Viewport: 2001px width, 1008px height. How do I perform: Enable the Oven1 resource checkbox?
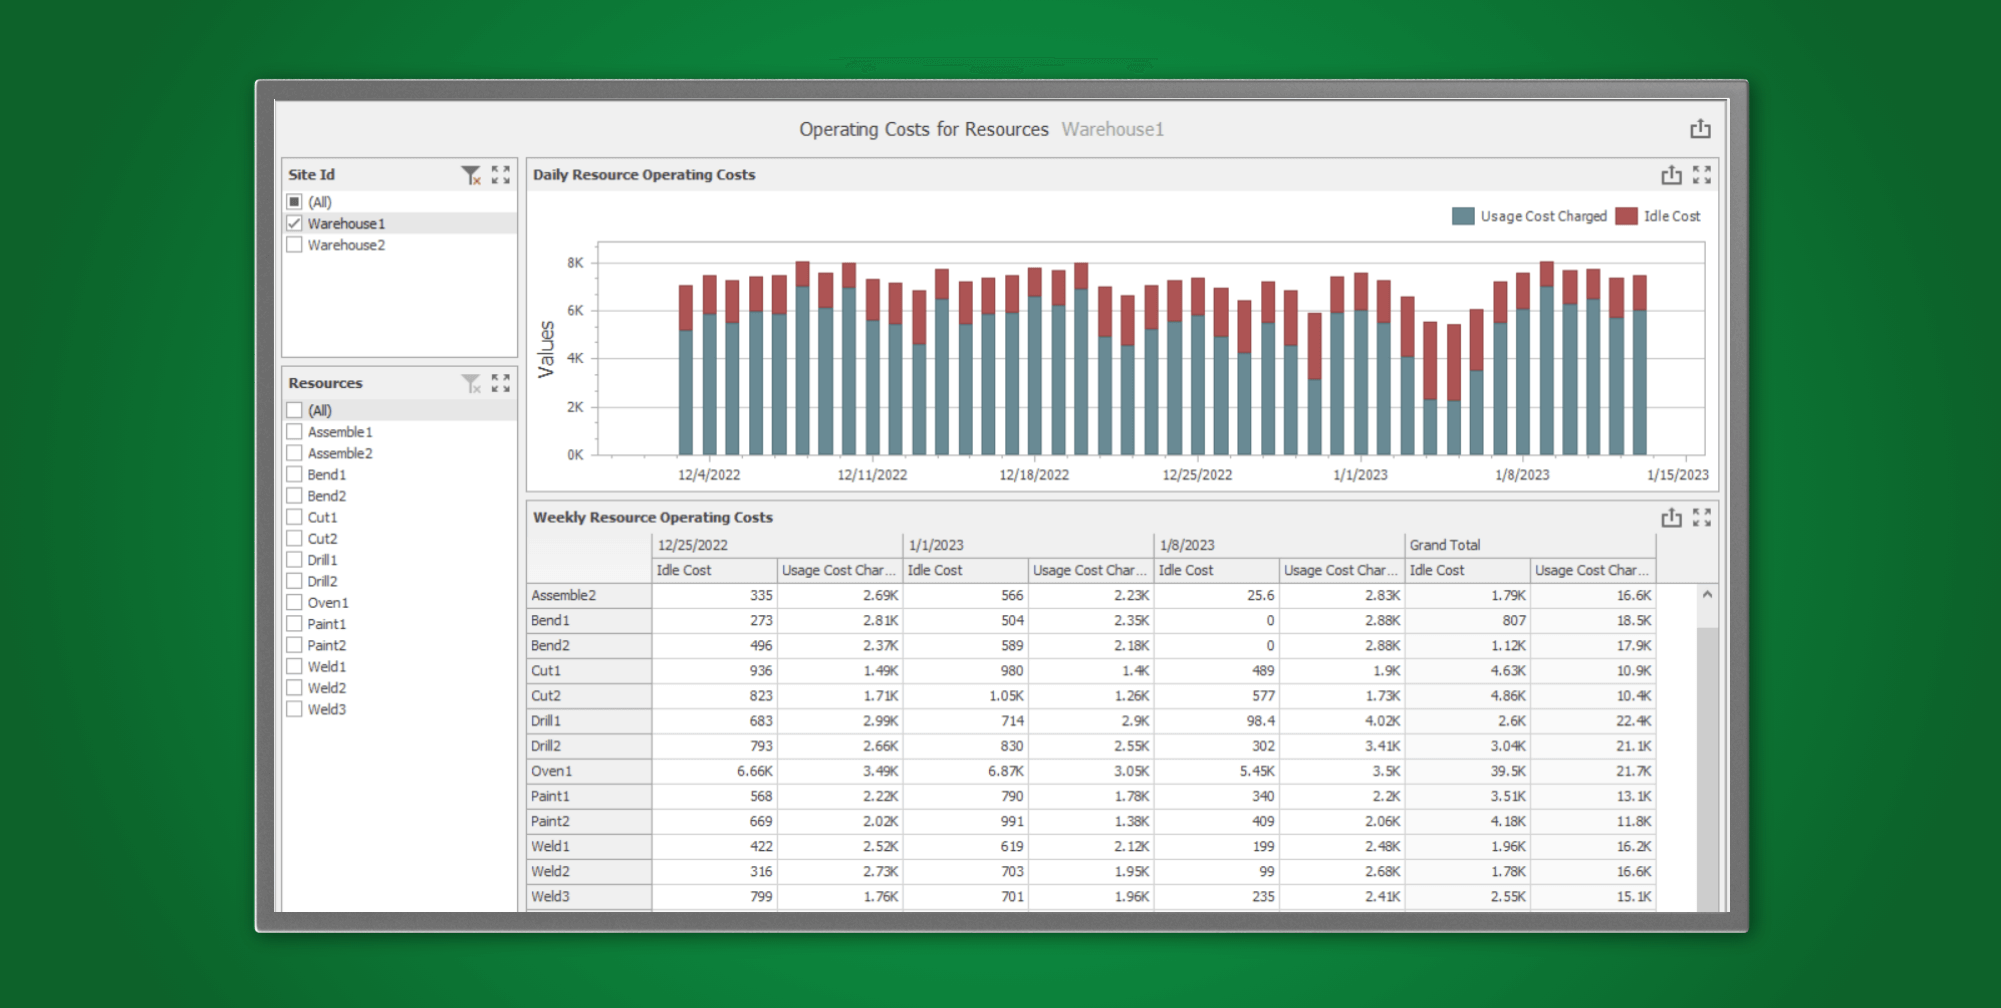(x=295, y=602)
